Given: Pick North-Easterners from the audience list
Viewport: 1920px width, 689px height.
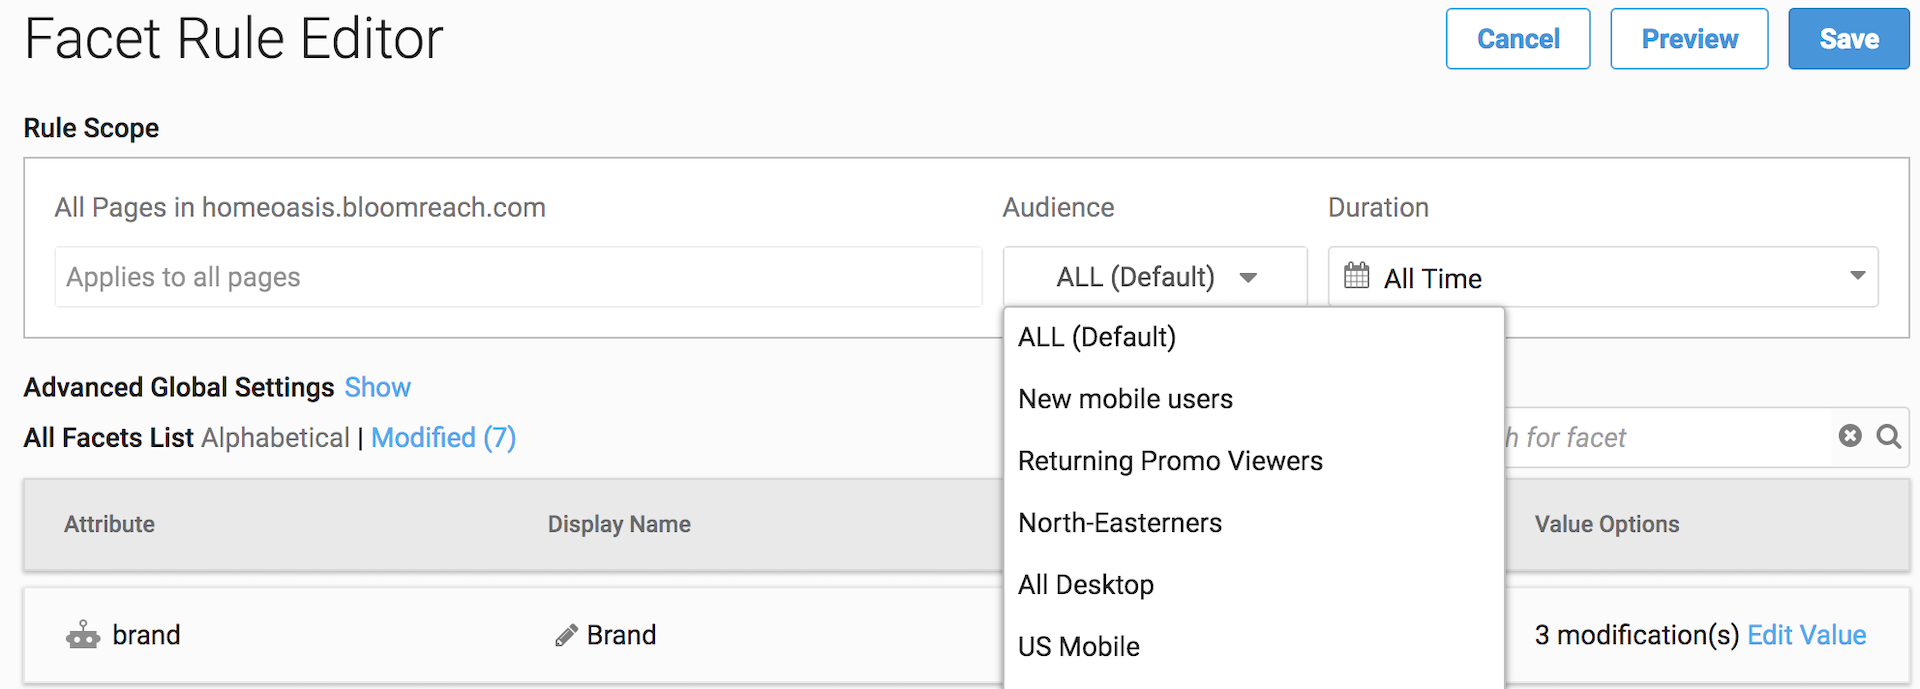Looking at the screenshot, I should click(1120, 523).
